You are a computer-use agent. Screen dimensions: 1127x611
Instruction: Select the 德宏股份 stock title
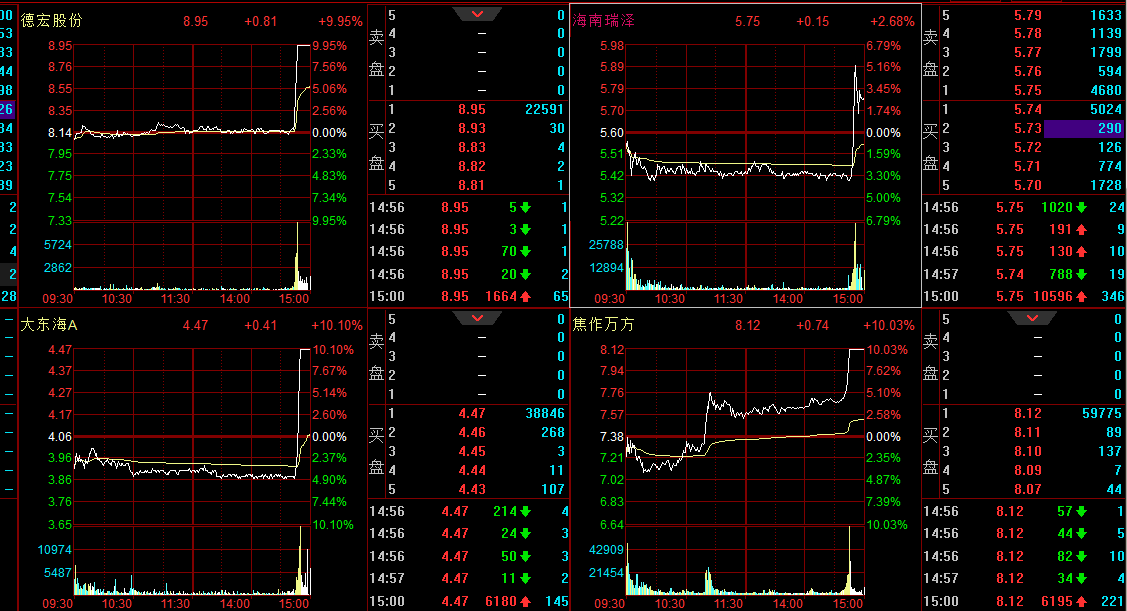(51, 21)
